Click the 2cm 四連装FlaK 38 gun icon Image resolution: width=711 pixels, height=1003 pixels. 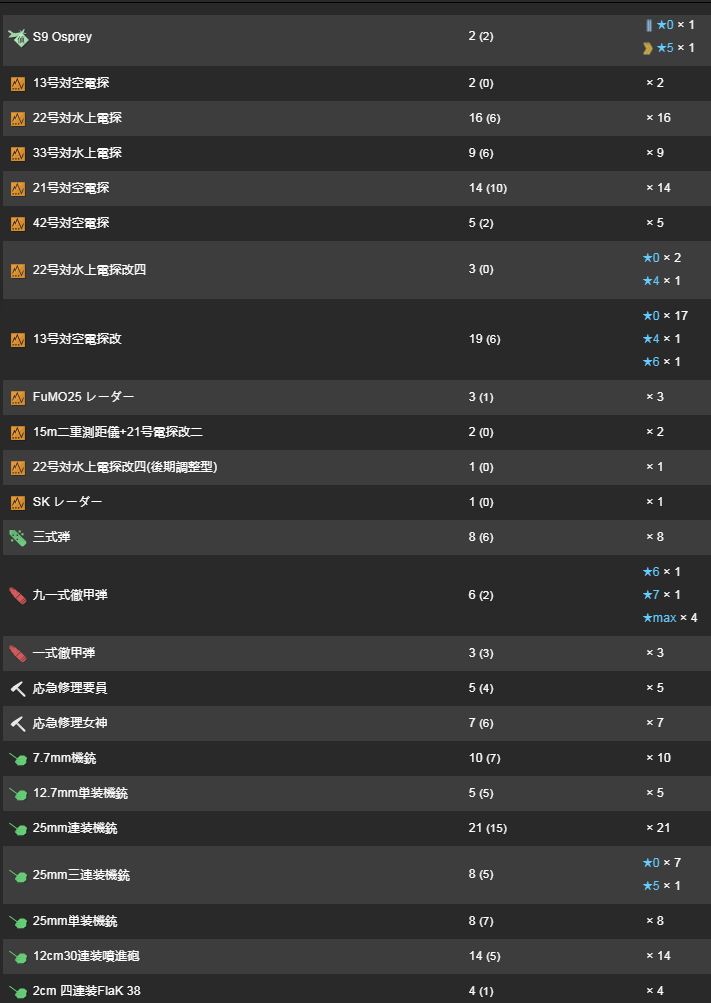pyautogui.click(x=18, y=992)
